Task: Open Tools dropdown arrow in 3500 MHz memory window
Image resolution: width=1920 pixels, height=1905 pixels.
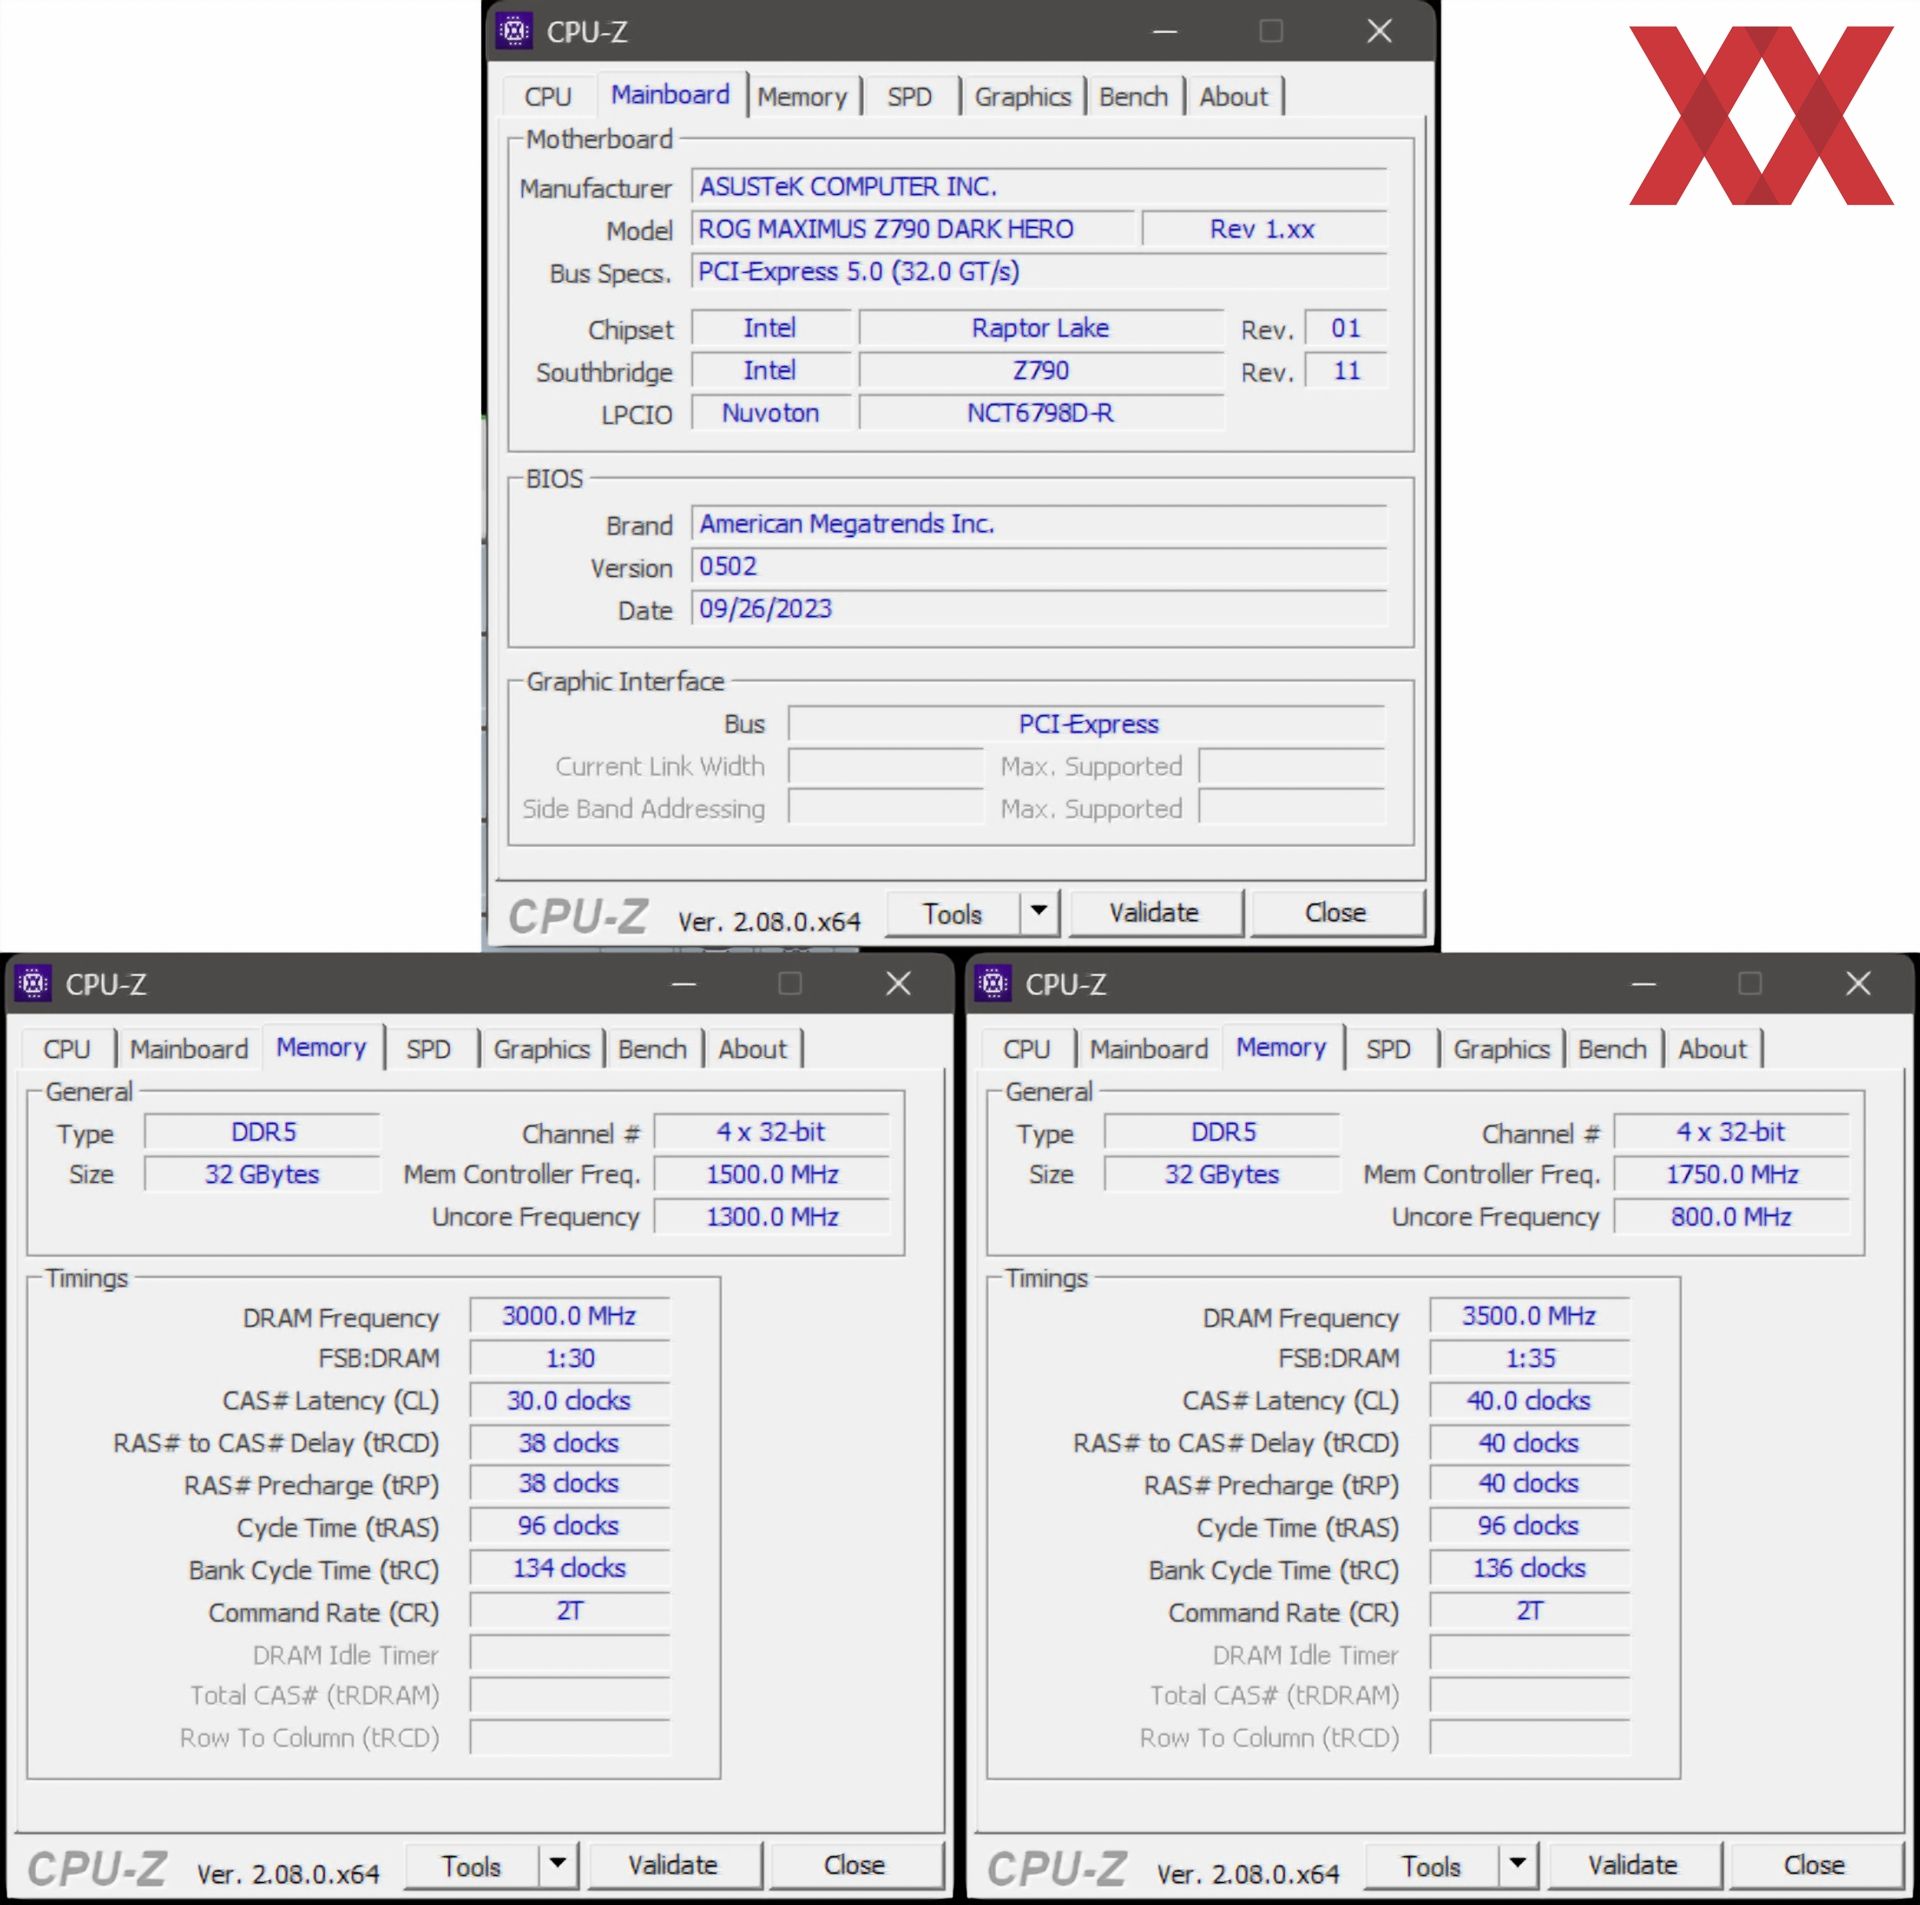Action: pos(1518,1864)
